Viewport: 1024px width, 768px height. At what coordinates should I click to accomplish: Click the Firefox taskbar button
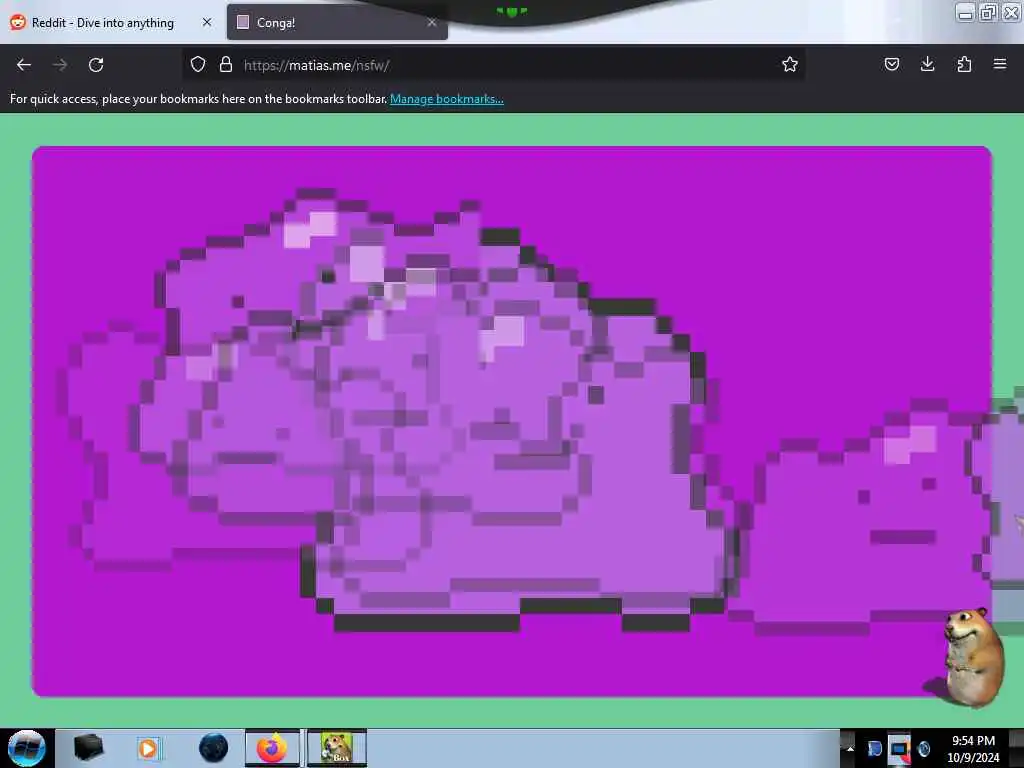(x=272, y=748)
